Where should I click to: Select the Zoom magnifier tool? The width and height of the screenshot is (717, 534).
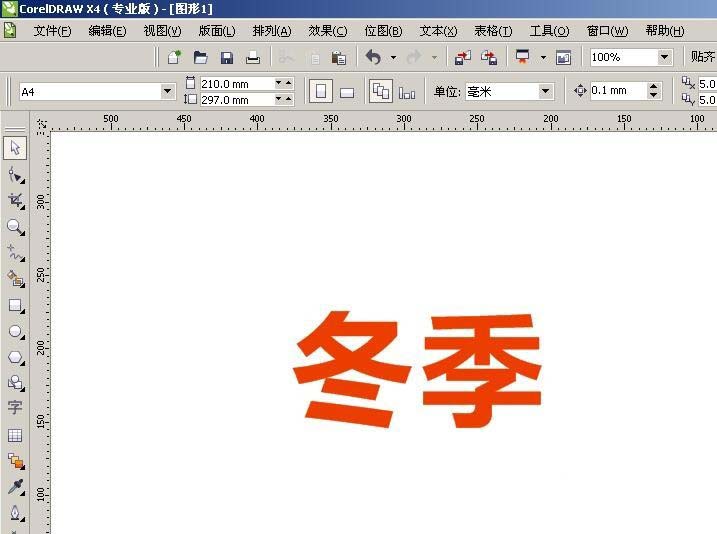pyautogui.click(x=15, y=227)
